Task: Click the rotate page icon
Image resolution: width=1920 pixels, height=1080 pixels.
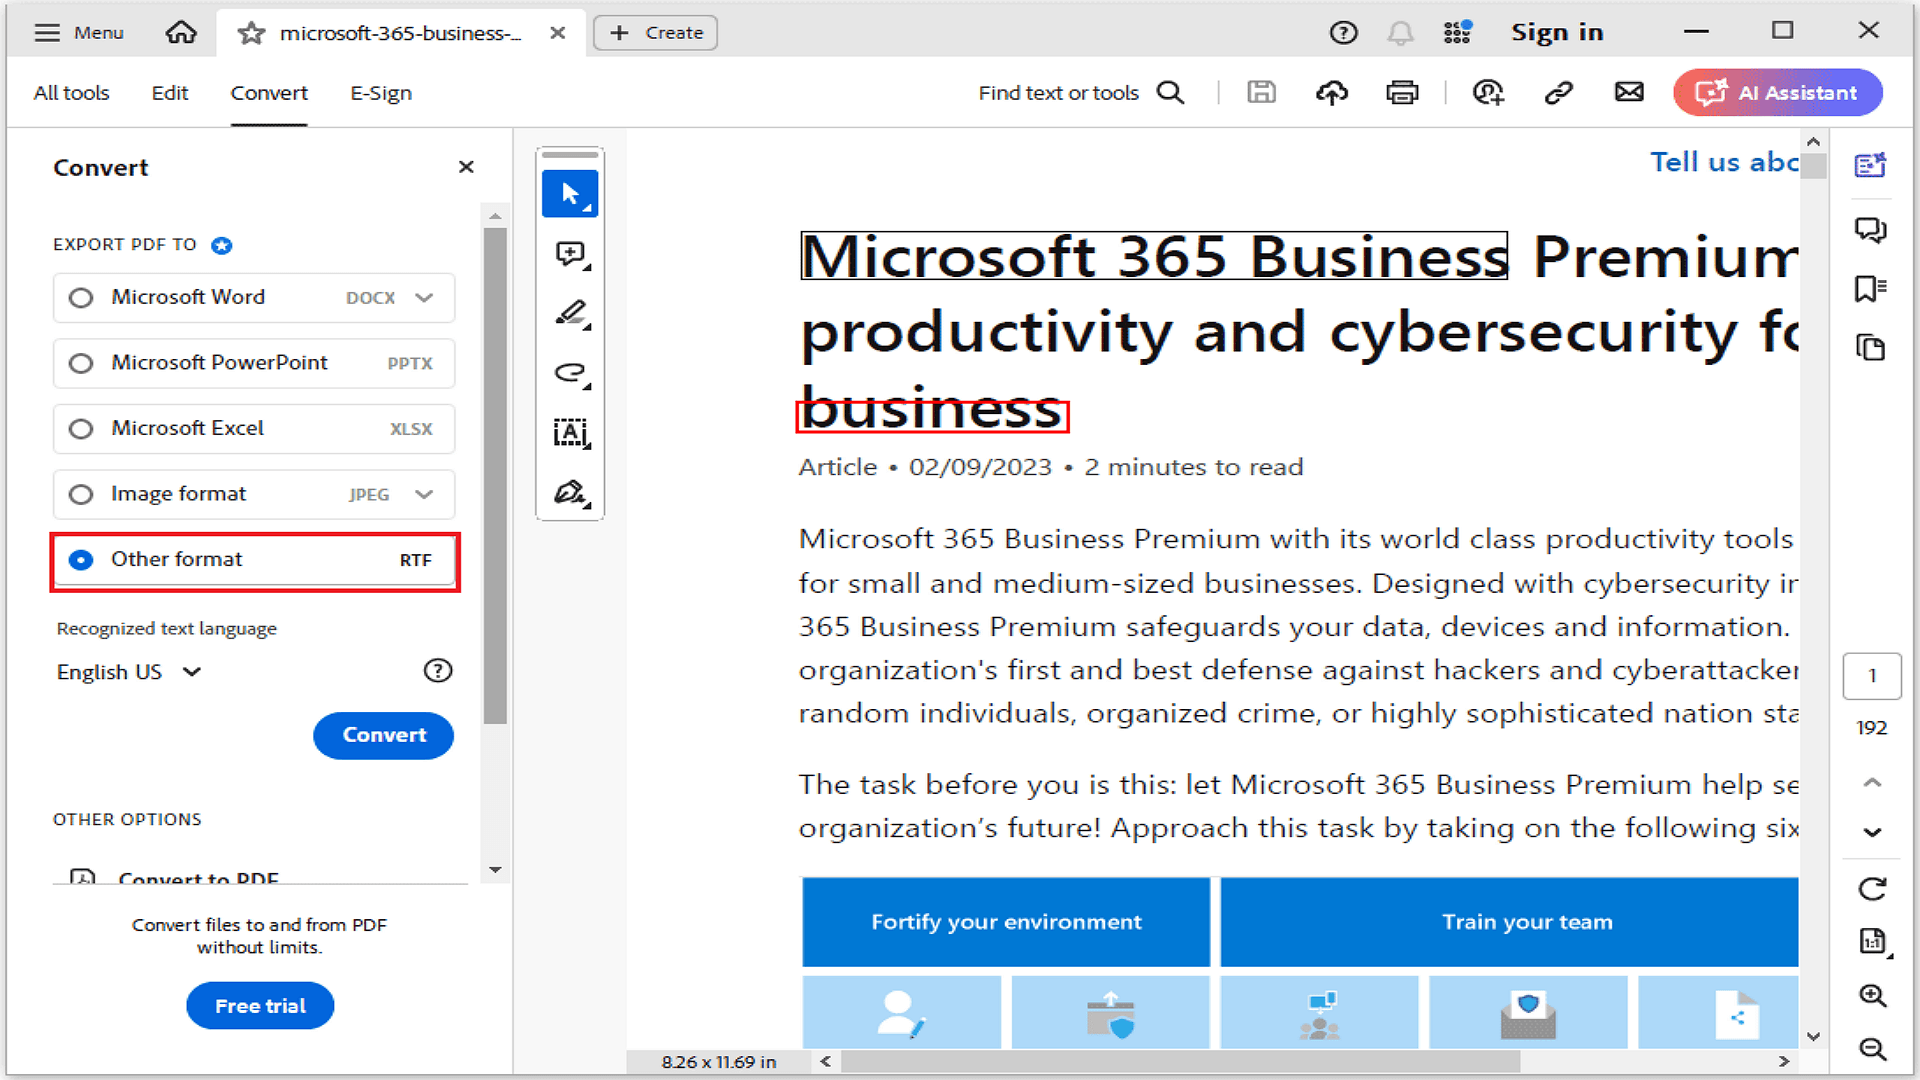Action: pyautogui.click(x=1872, y=889)
